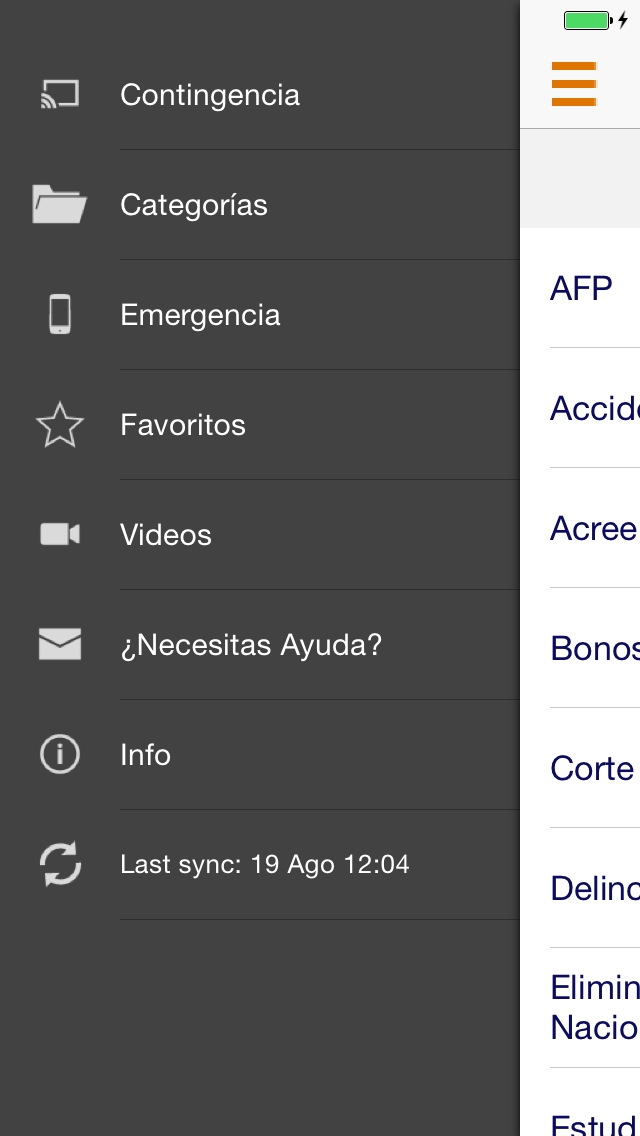Open the Info screen
640x1136 pixels.
[145, 754]
